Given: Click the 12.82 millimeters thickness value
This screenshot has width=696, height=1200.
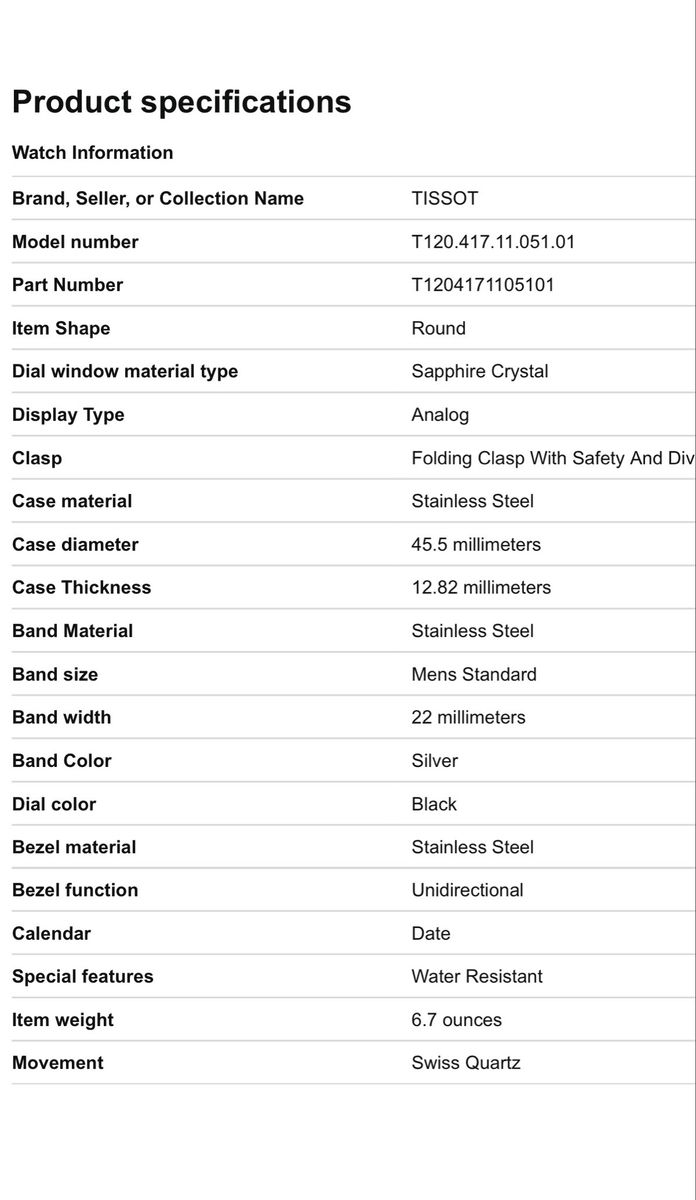Looking at the screenshot, I should 481,588.
